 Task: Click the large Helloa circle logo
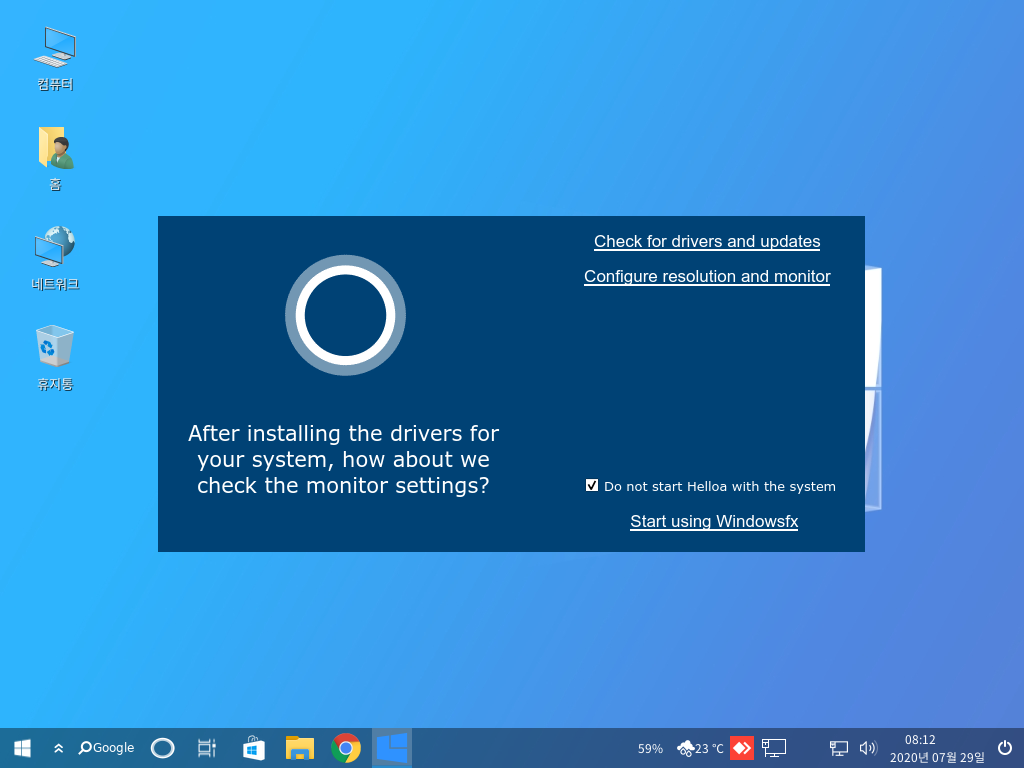345,315
